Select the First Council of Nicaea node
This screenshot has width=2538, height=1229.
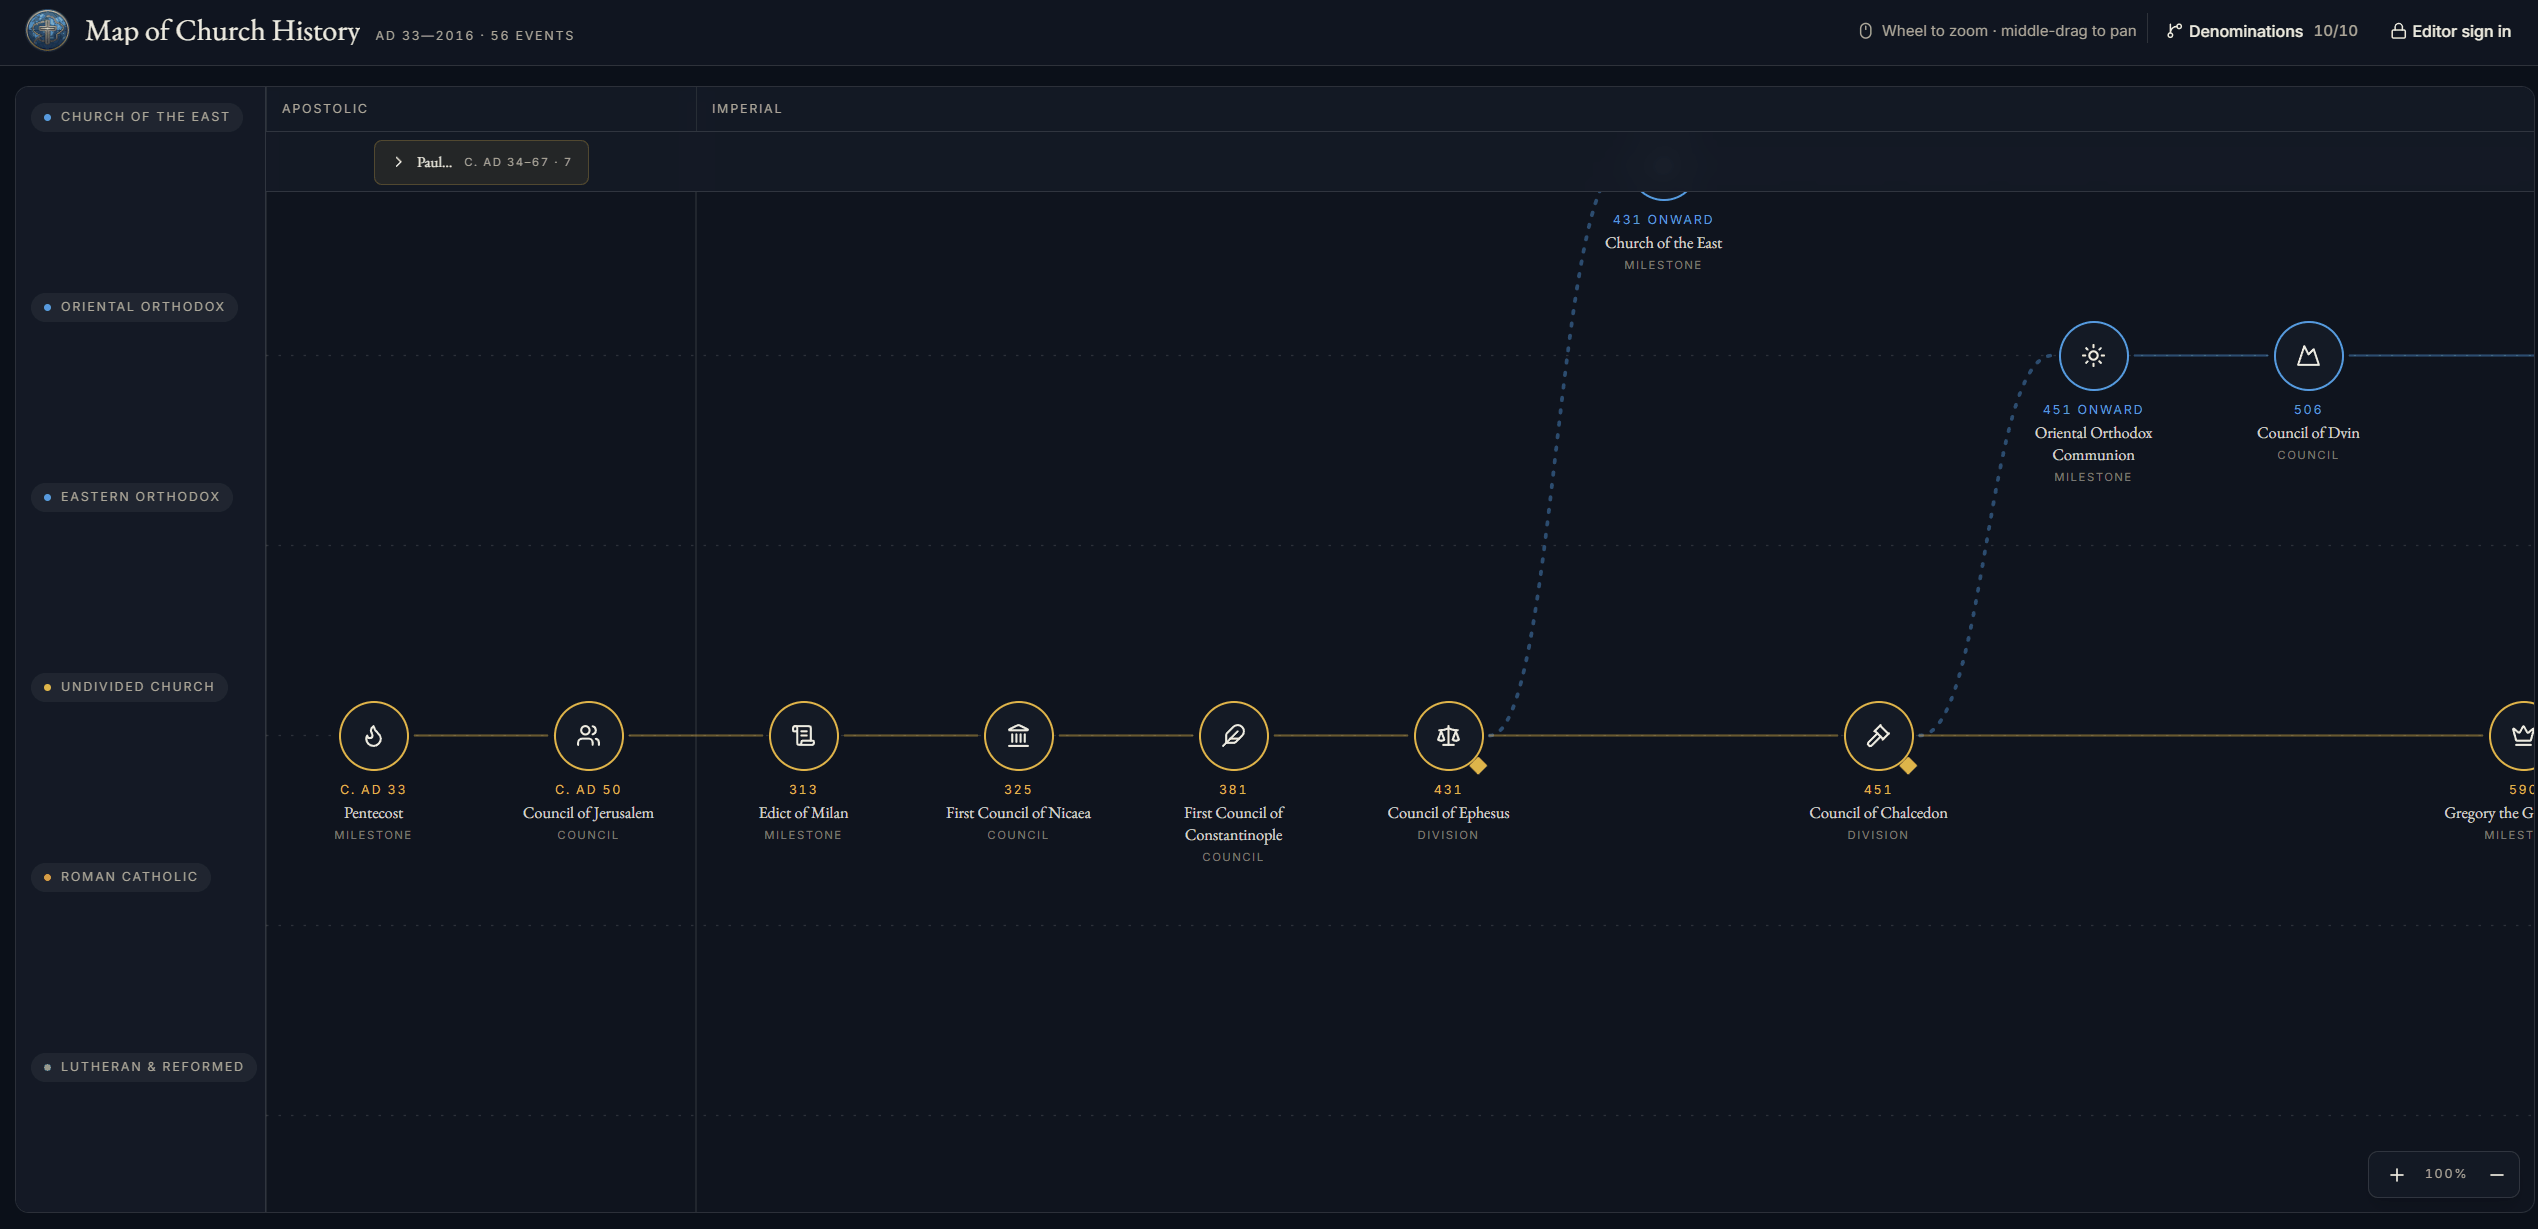pos(1018,736)
